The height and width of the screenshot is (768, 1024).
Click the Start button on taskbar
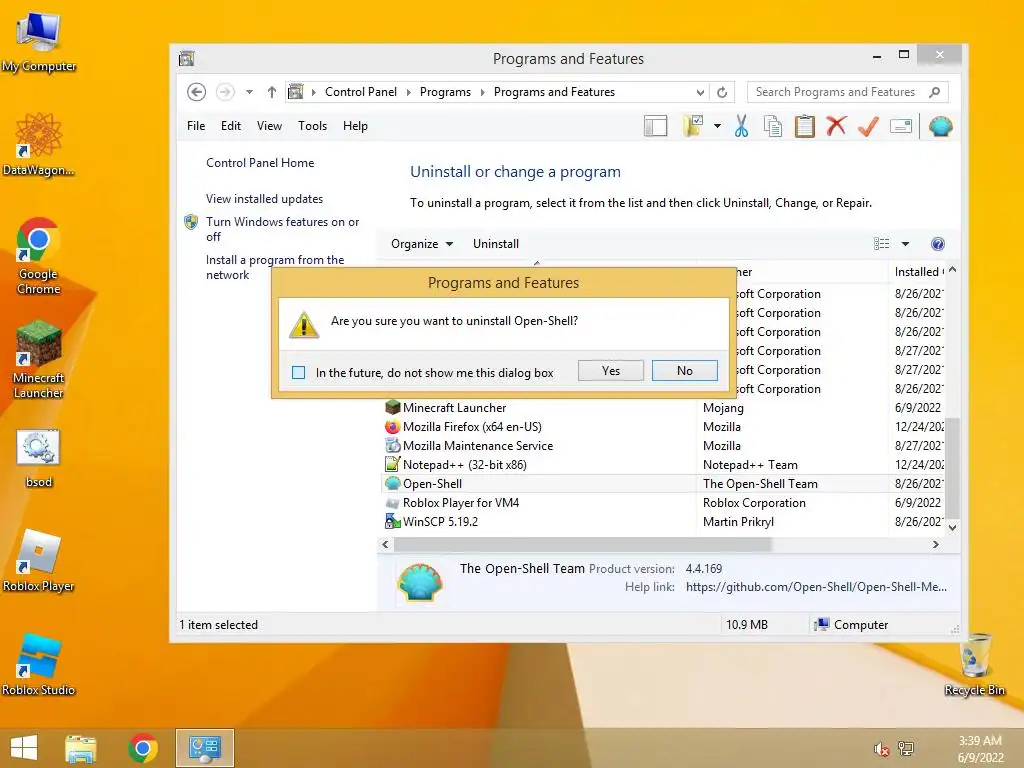click(x=24, y=748)
